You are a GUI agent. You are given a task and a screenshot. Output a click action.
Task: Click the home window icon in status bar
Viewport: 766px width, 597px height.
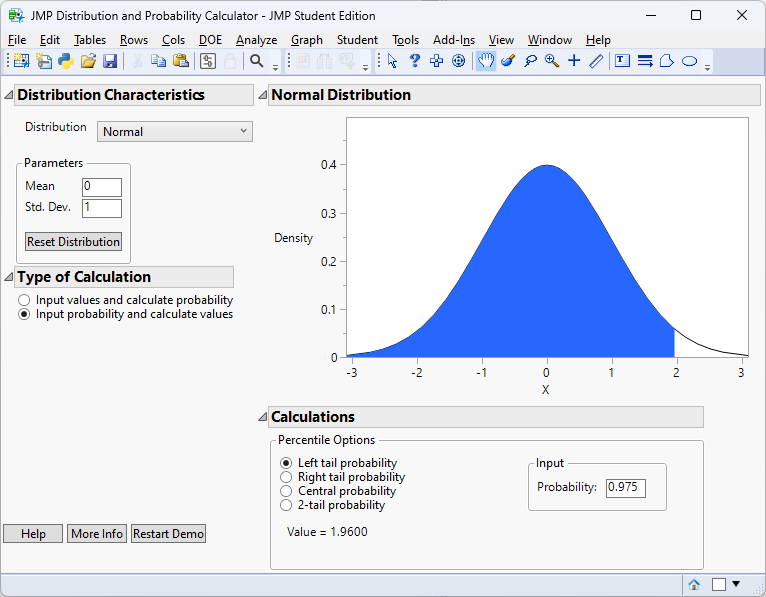(694, 585)
